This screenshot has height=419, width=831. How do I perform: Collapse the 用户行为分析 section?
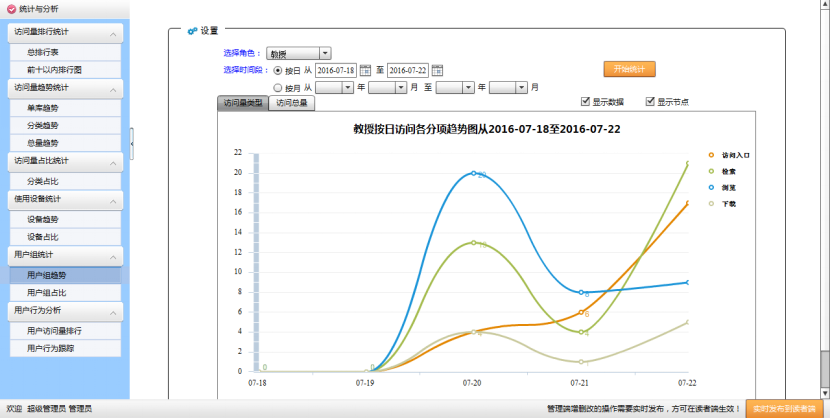(114, 312)
